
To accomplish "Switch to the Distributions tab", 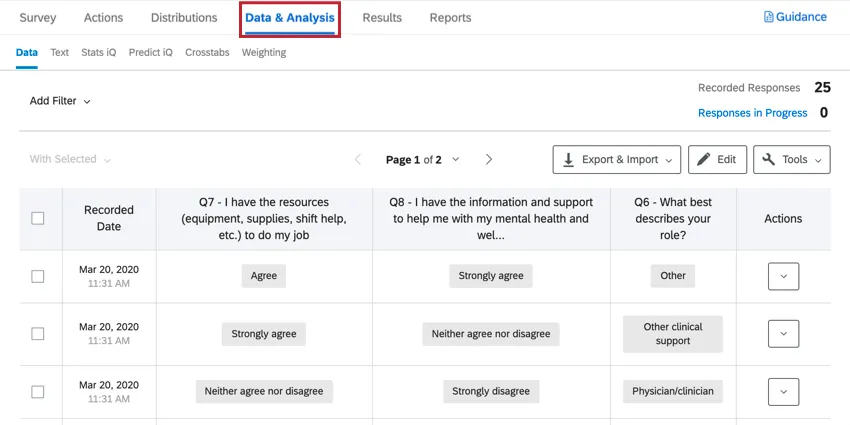I will tap(184, 18).
